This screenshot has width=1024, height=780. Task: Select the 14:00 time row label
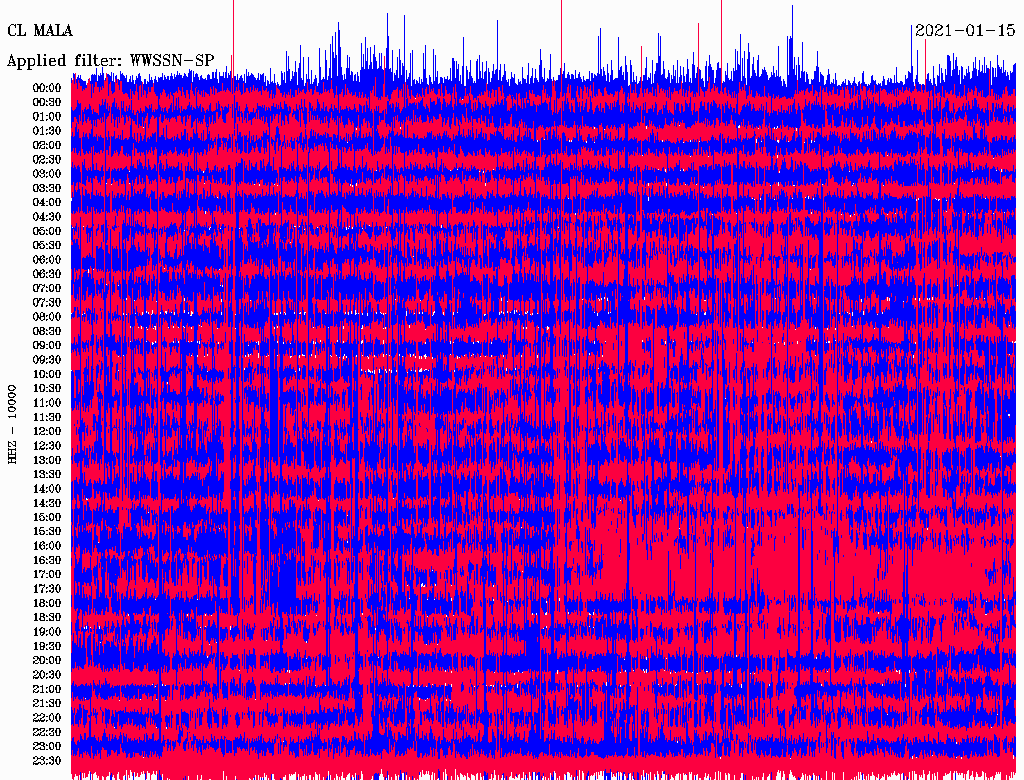pyautogui.click(x=47, y=489)
